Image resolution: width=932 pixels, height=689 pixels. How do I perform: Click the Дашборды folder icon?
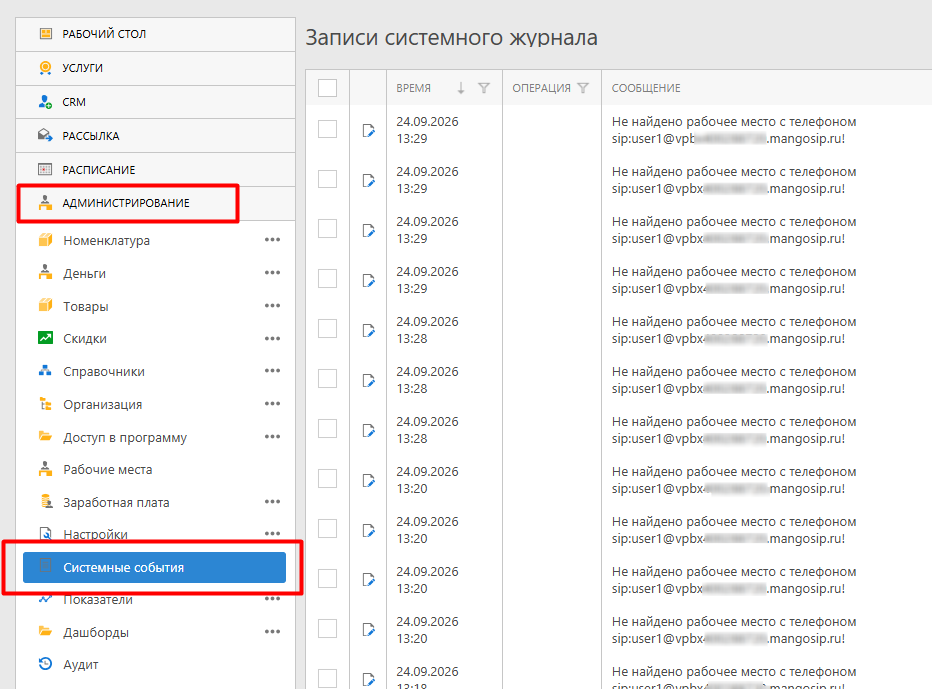45,631
